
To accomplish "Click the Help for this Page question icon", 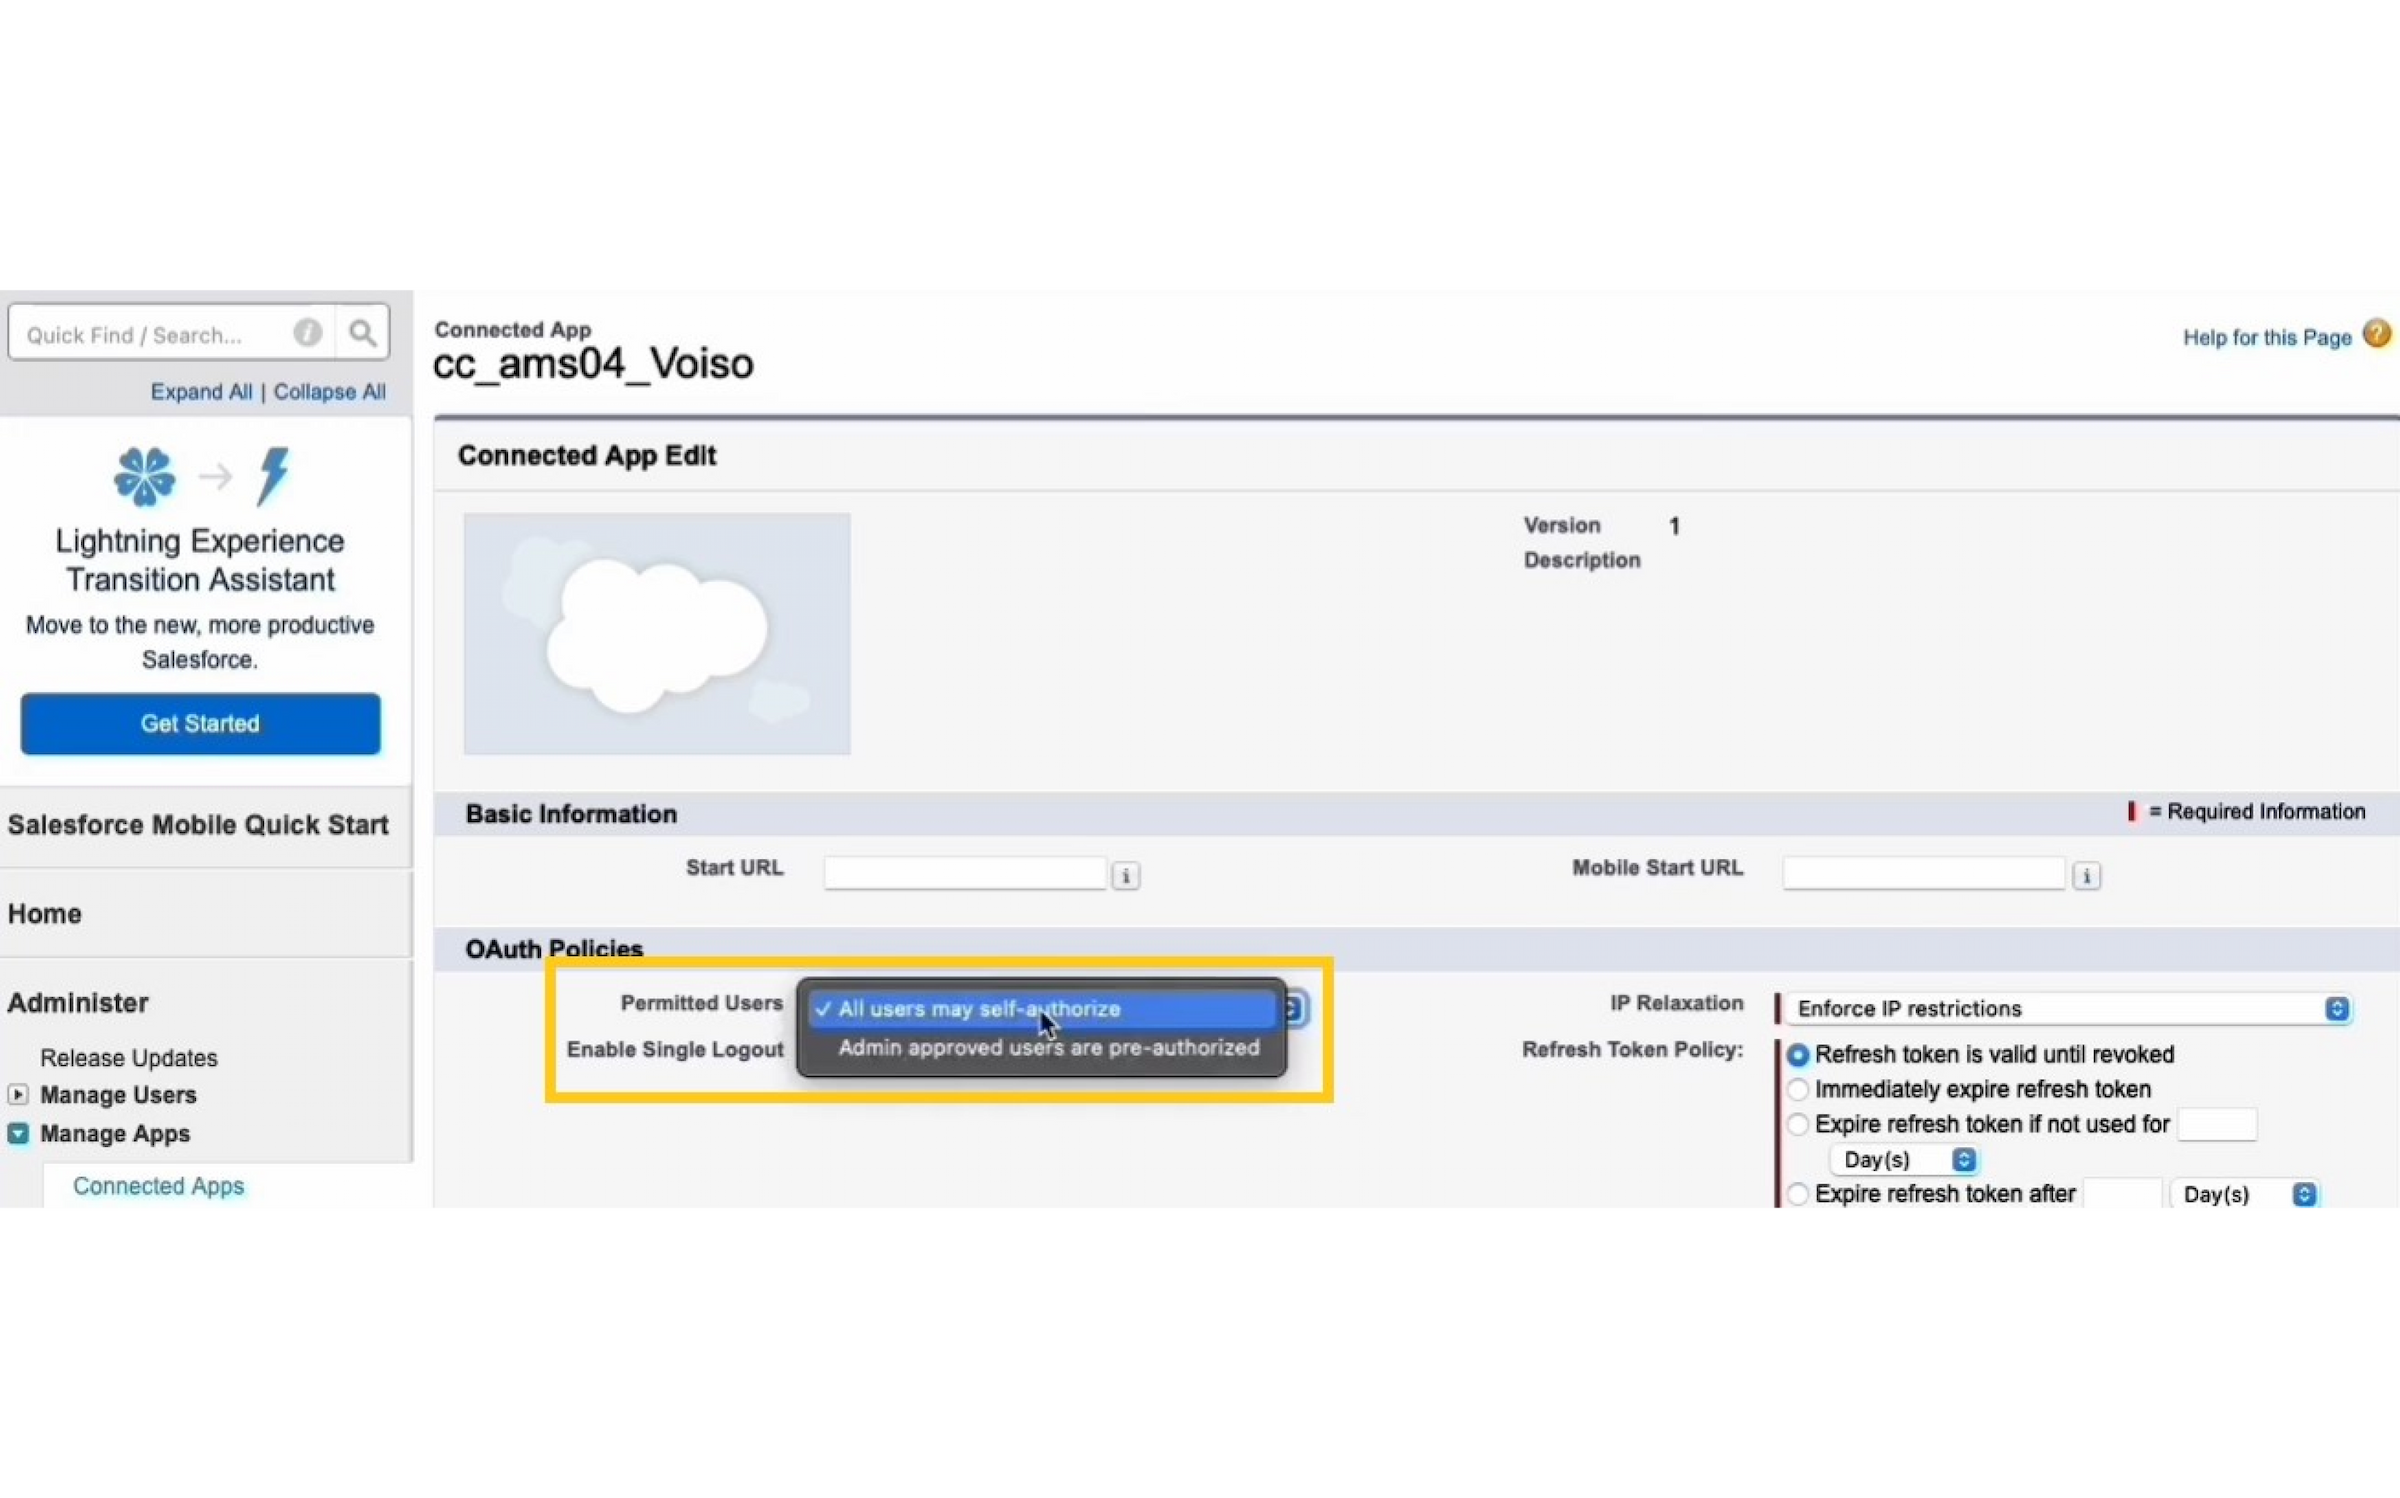I will [x=2377, y=333].
